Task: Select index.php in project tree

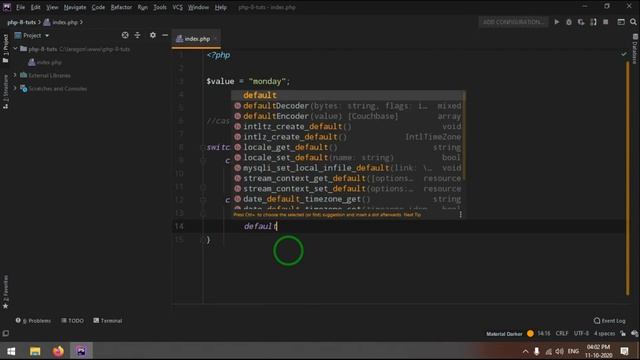Action: click(45, 62)
